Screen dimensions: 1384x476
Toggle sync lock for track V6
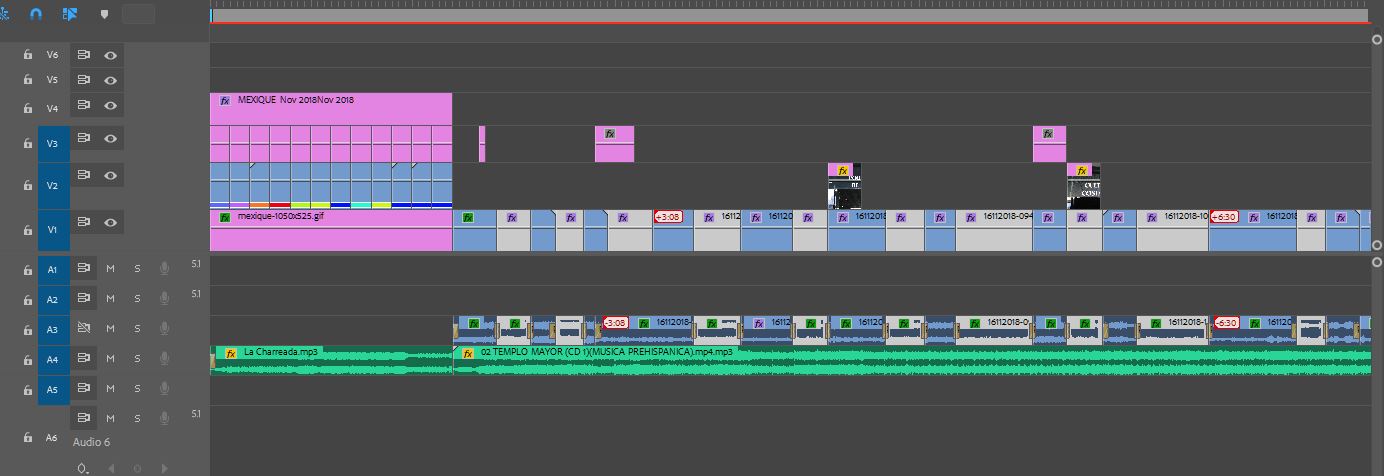84,55
